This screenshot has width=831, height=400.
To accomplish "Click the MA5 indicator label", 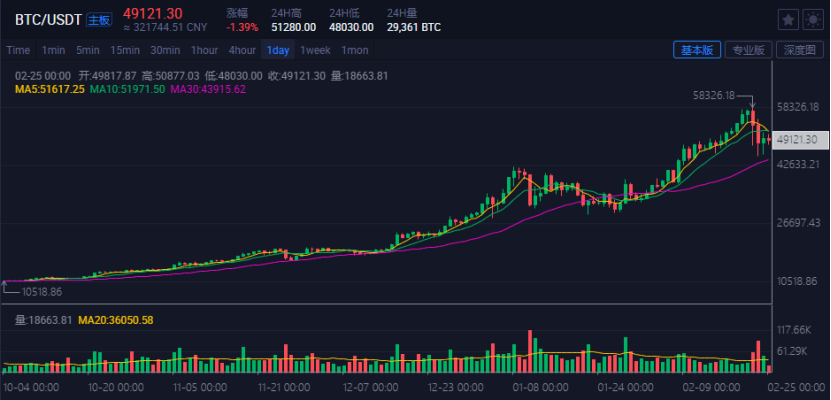I will click(50, 90).
